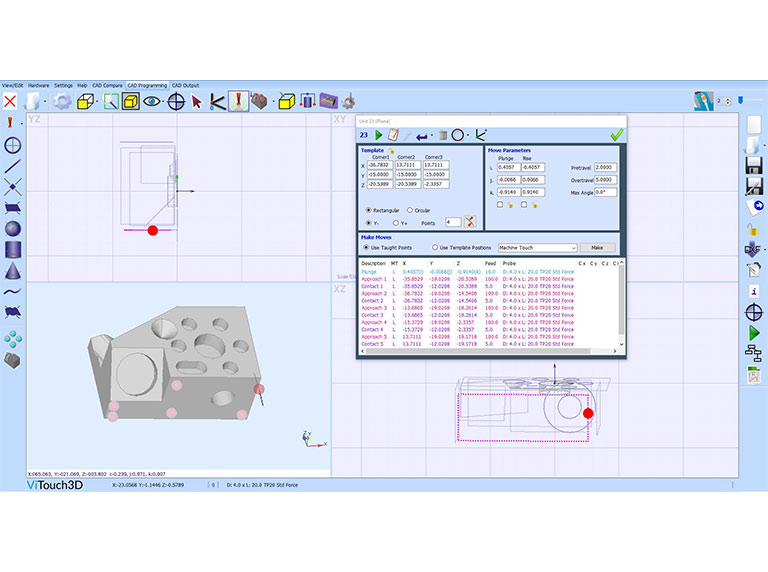The image size is (768, 572).
Task: Expand the return arrow dropdown in dialog
Action: coord(432,134)
